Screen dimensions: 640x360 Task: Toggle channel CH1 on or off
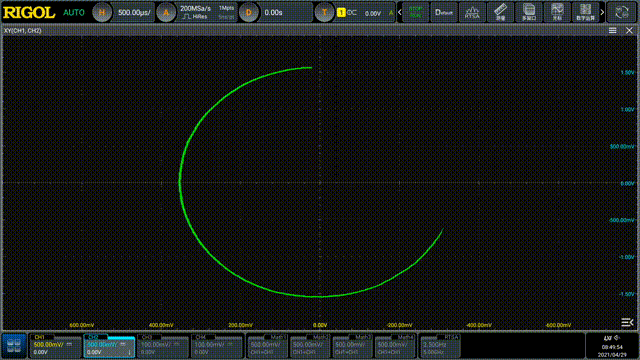56,346
